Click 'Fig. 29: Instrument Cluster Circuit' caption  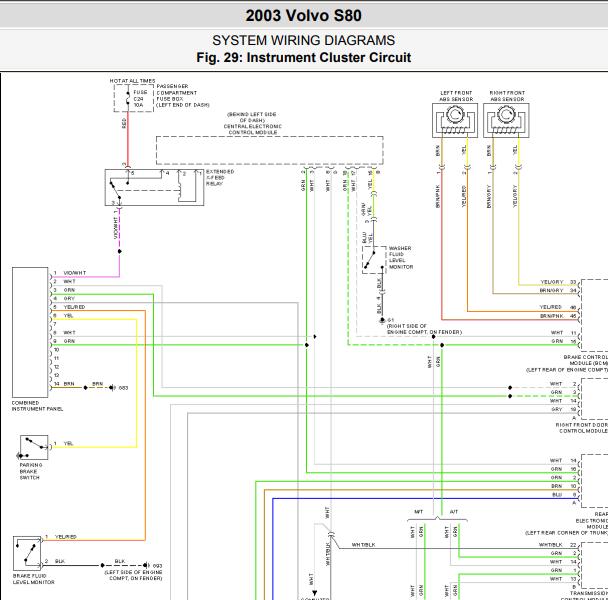click(x=304, y=57)
